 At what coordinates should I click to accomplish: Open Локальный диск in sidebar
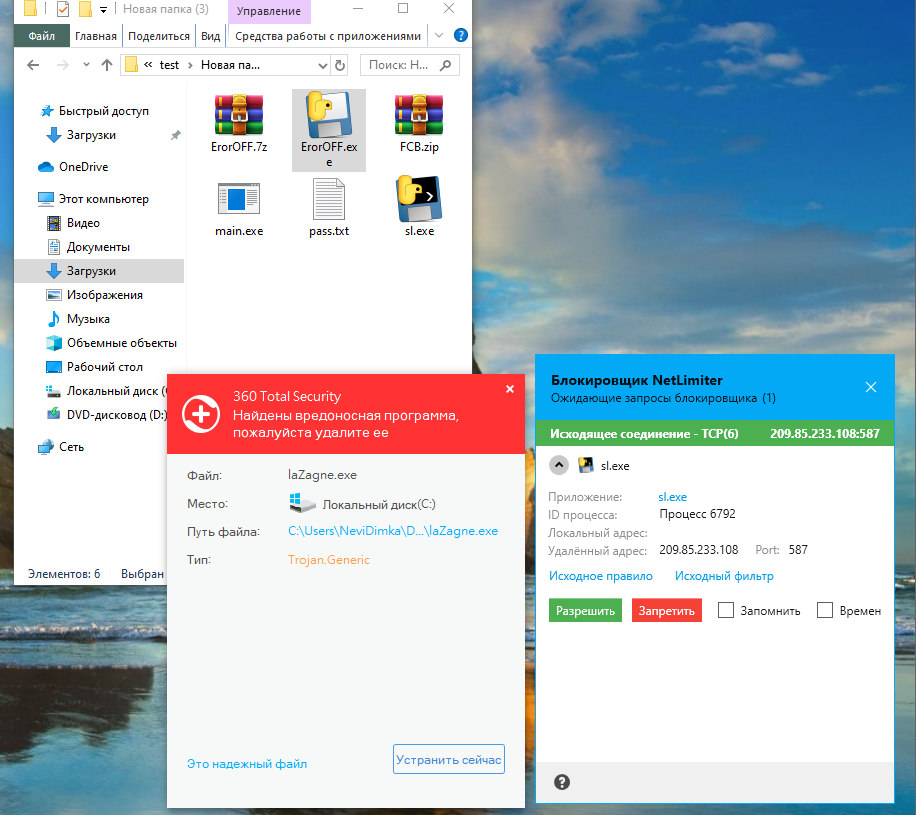(106, 390)
